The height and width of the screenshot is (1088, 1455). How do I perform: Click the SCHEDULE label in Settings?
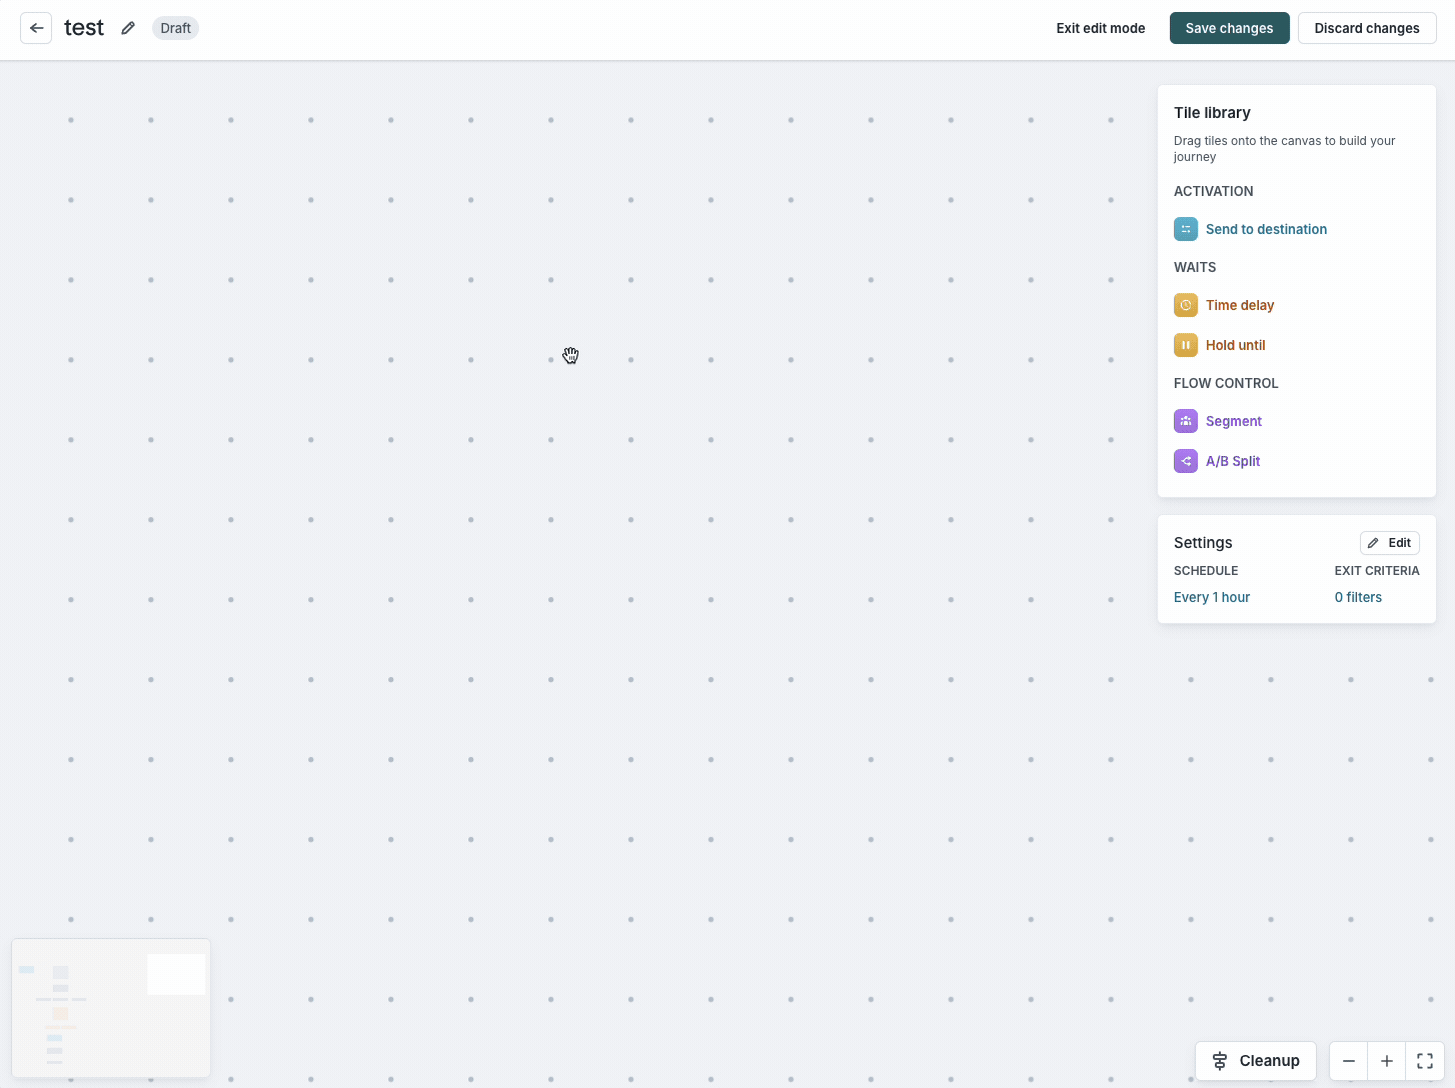tap(1206, 571)
